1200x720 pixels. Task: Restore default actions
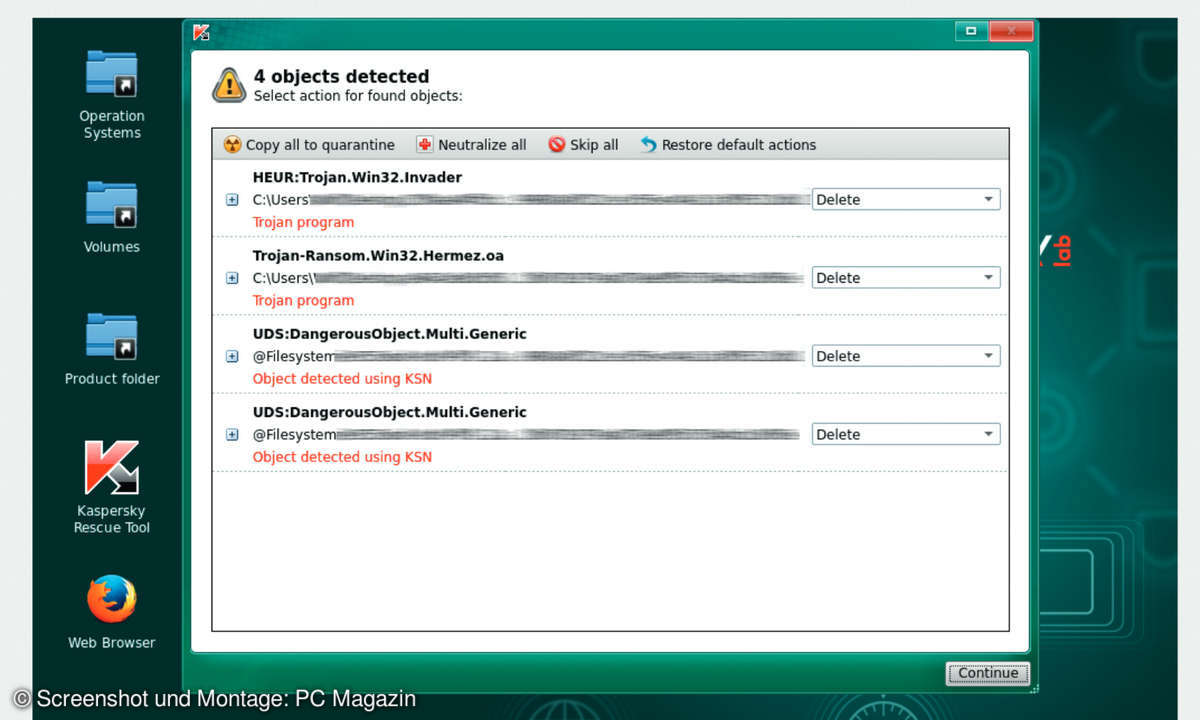[x=728, y=145]
